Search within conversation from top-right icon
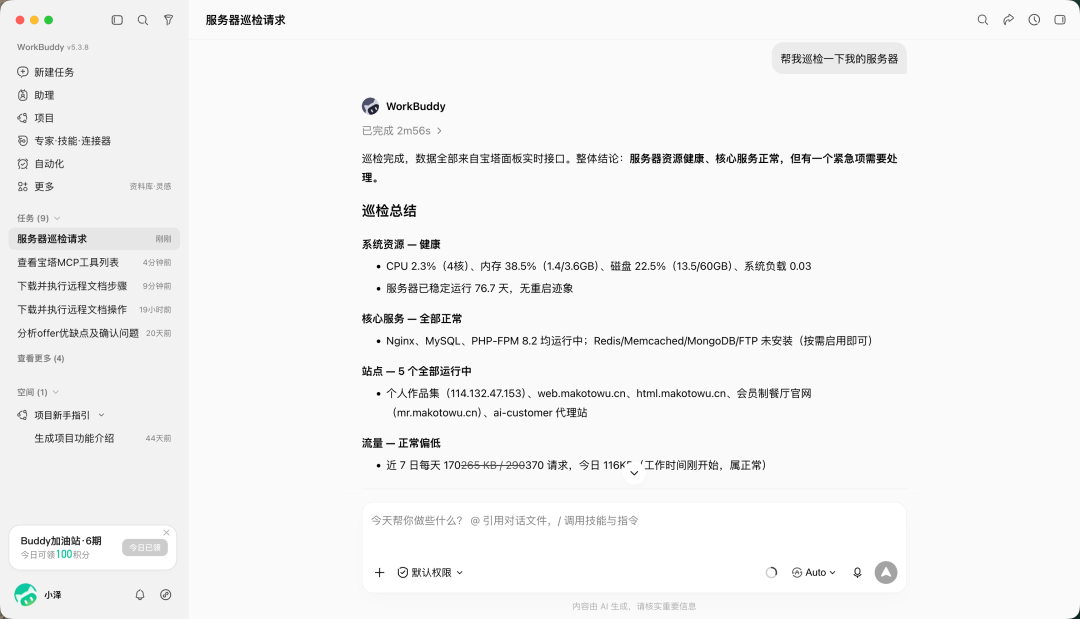This screenshot has height=619, width=1080. 983,20
